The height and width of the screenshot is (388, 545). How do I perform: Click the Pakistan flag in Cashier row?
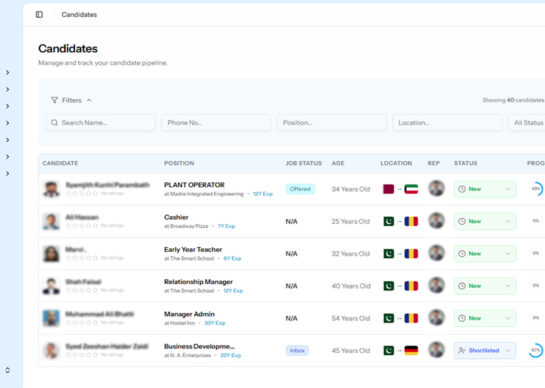click(389, 221)
